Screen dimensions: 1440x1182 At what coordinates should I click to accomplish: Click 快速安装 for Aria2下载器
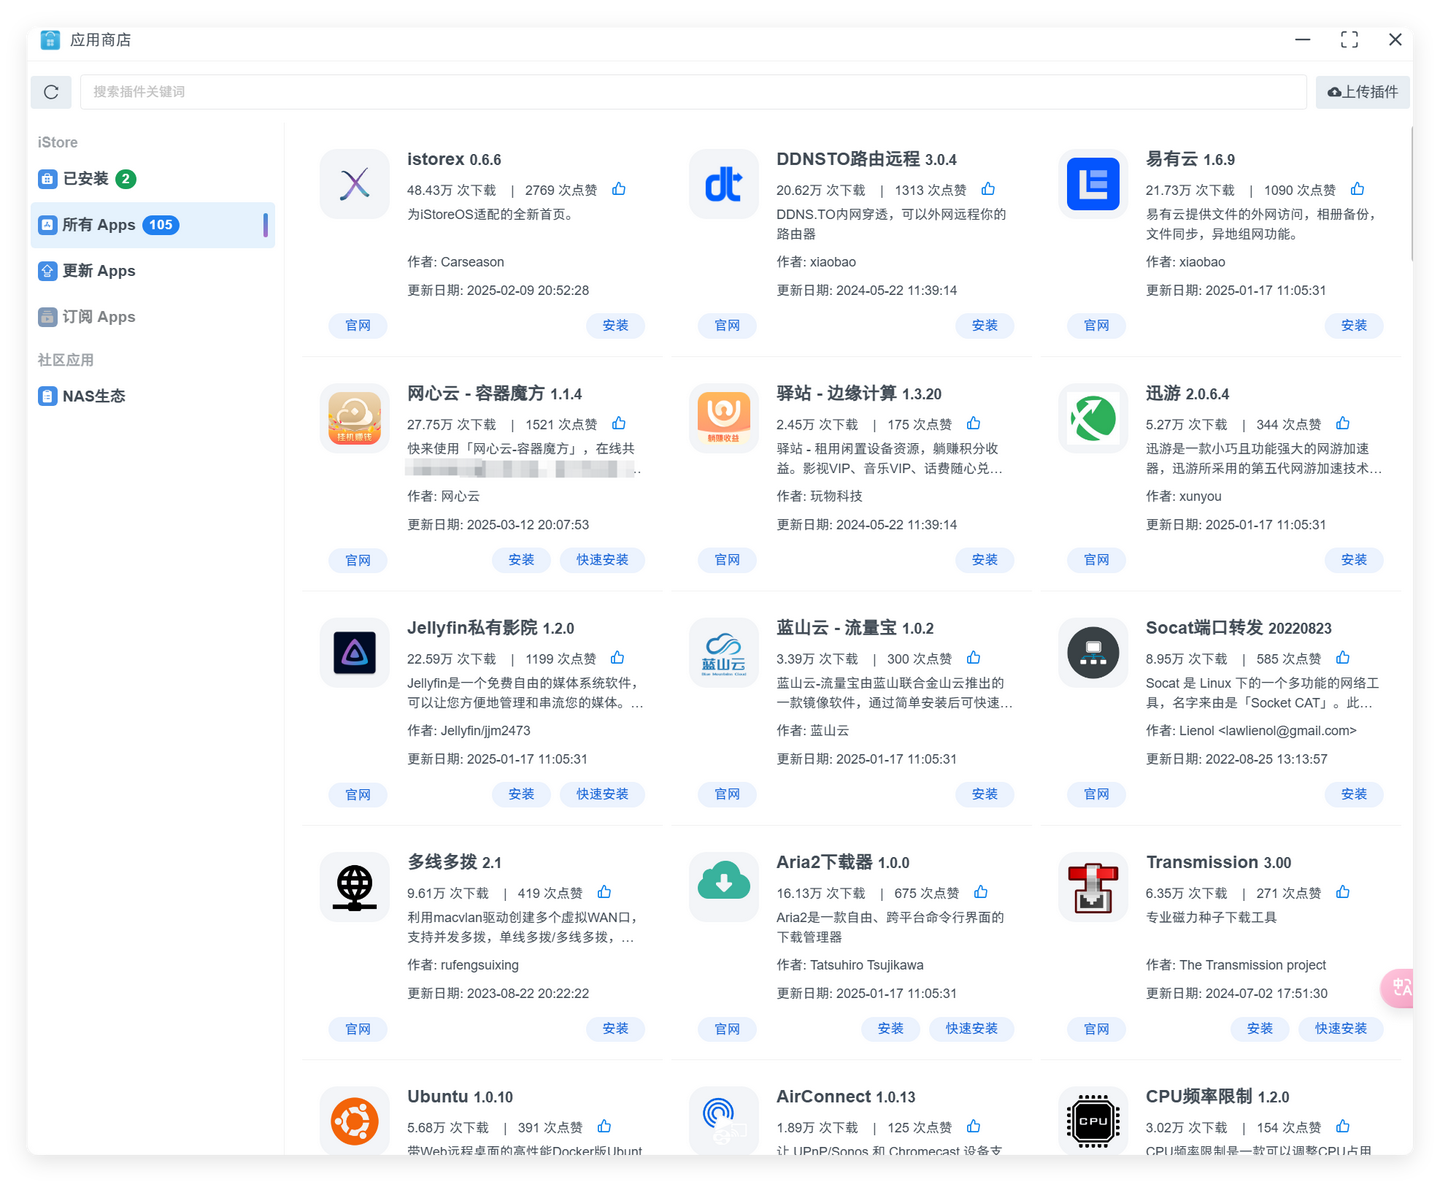(x=972, y=1029)
